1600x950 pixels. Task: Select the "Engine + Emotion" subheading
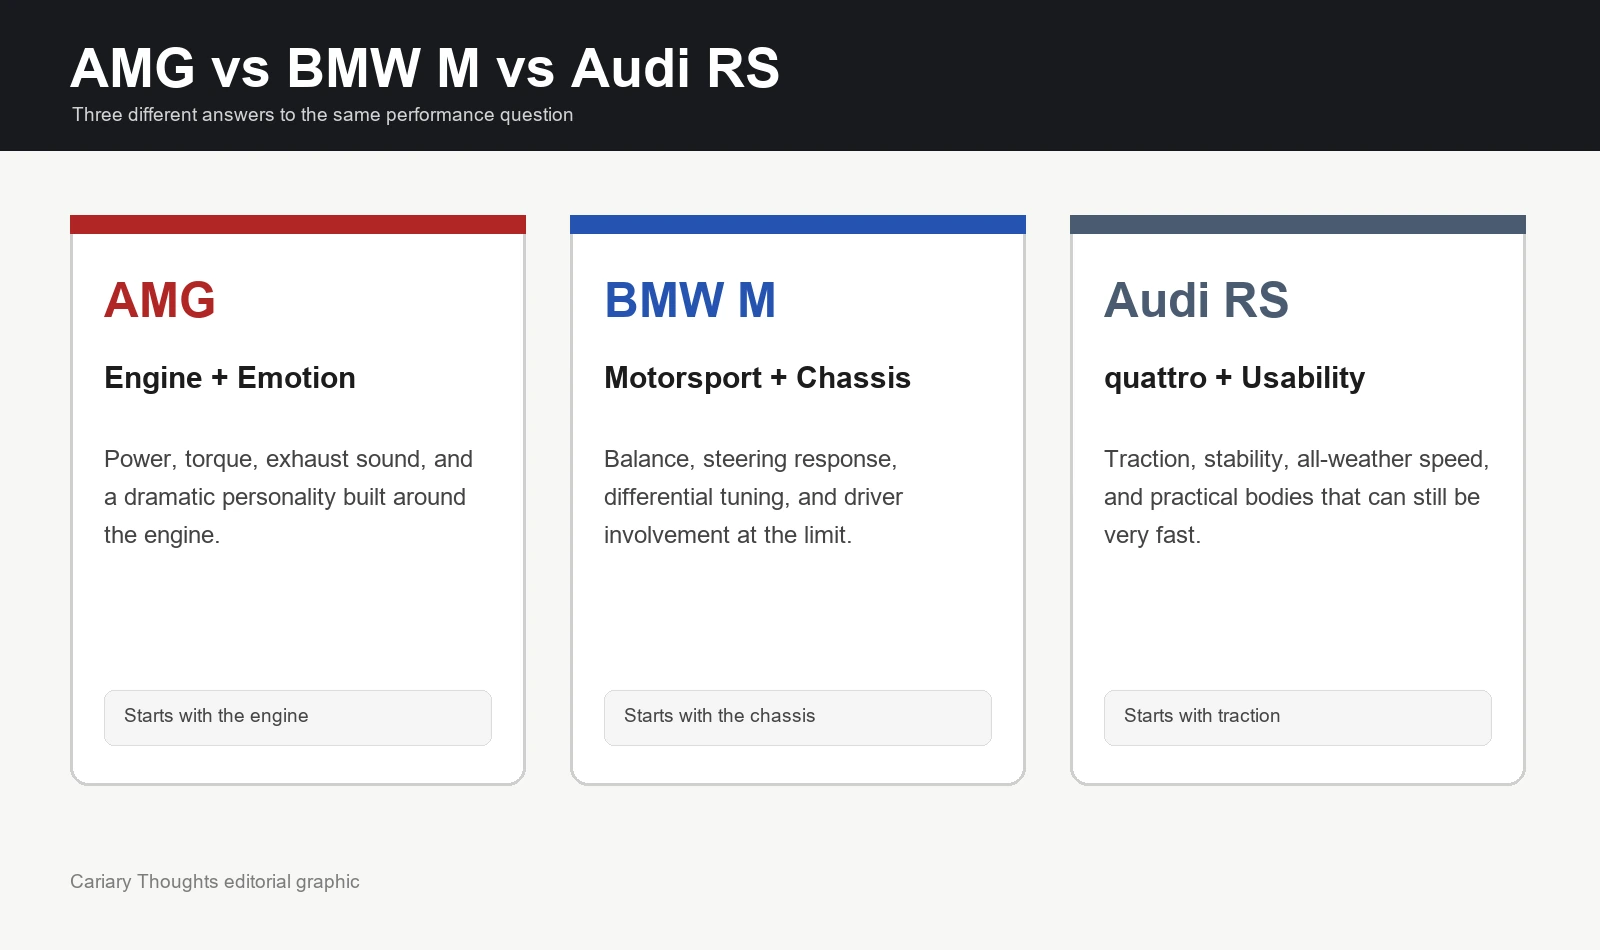tap(230, 378)
